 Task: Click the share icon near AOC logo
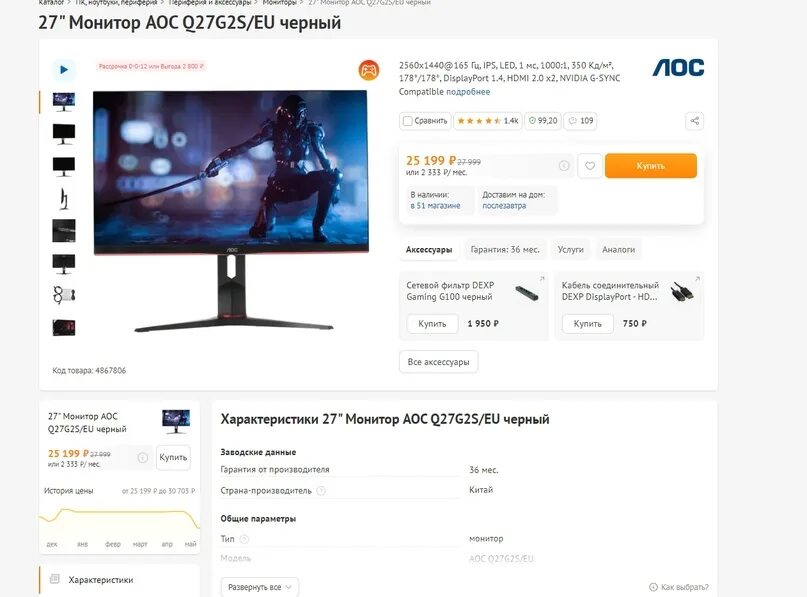pos(694,121)
